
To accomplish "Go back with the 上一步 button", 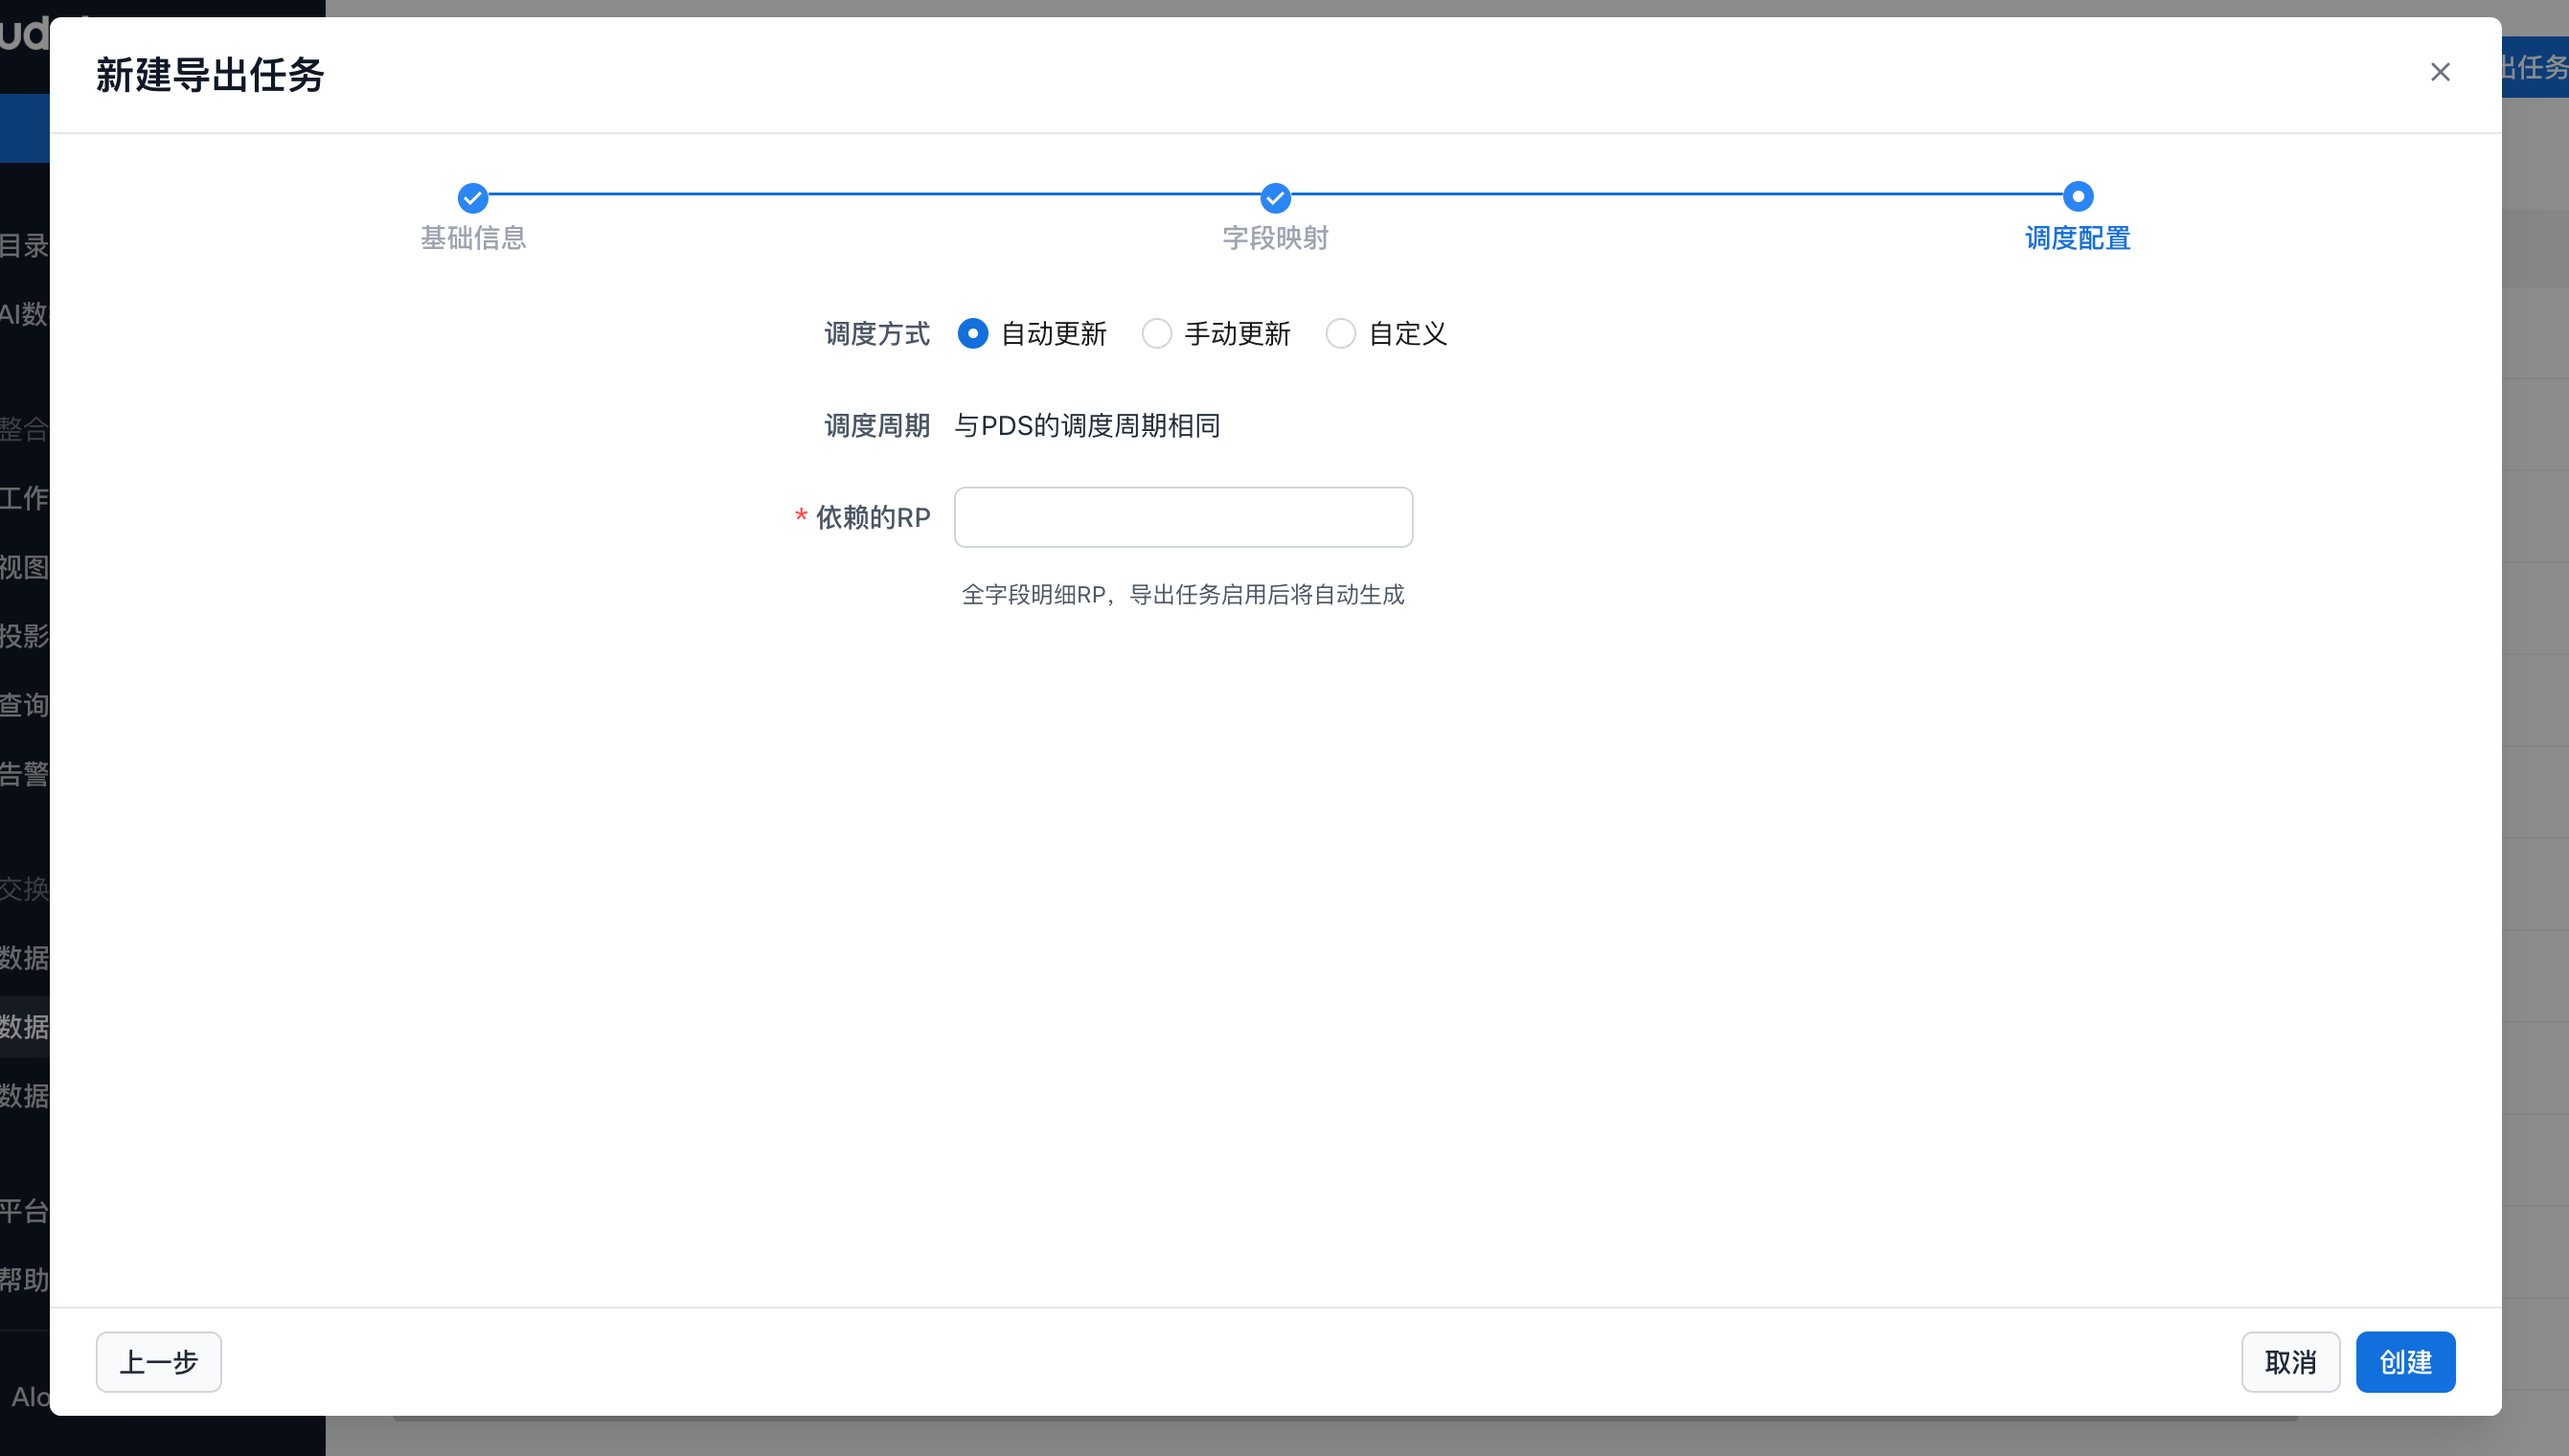I will (158, 1361).
